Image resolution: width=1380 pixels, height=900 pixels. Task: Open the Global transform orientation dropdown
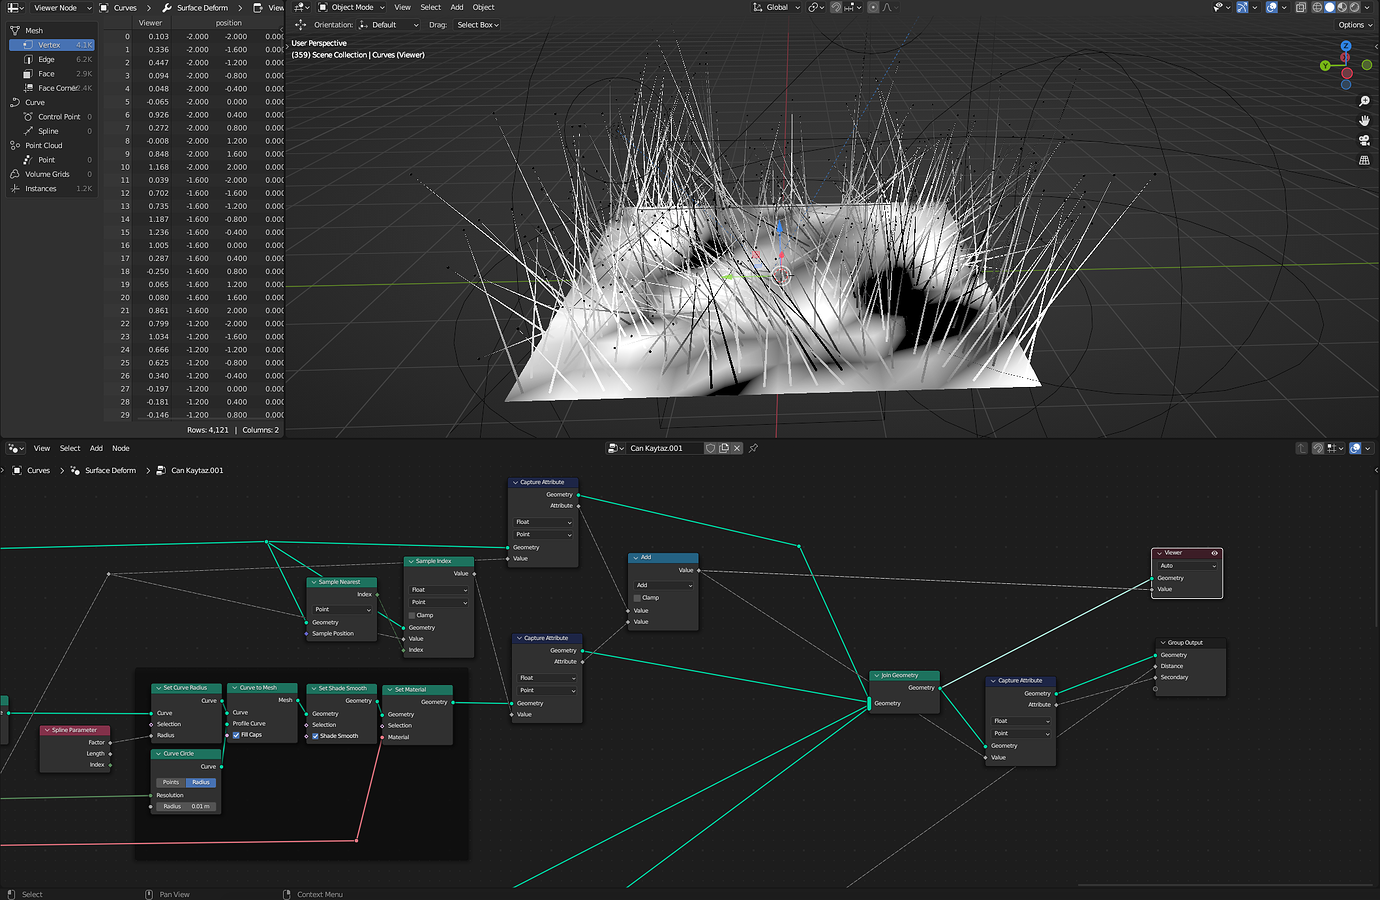(776, 7)
